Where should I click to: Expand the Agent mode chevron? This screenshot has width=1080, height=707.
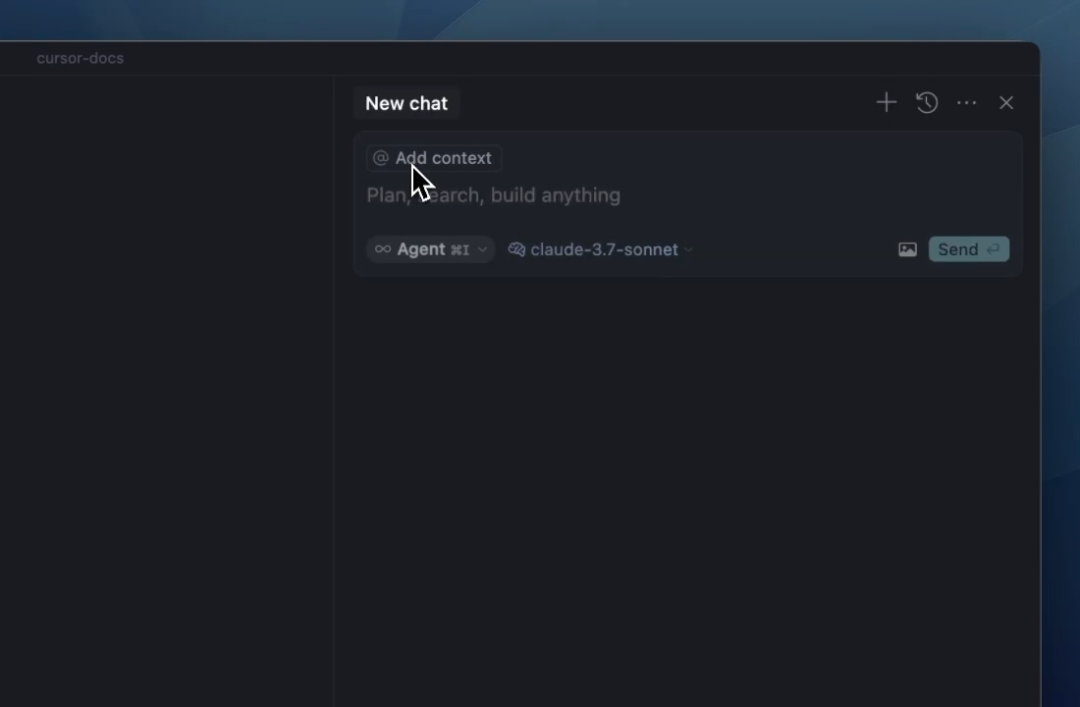tap(482, 249)
